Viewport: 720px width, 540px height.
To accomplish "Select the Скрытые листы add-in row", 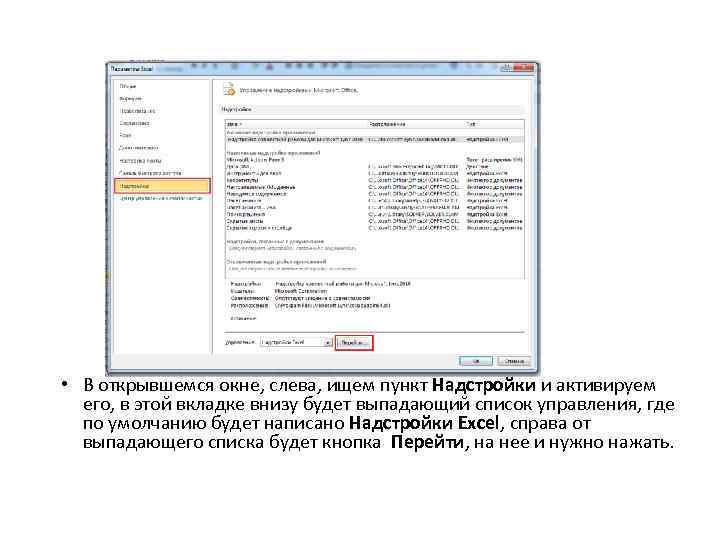I will tap(375, 221).
